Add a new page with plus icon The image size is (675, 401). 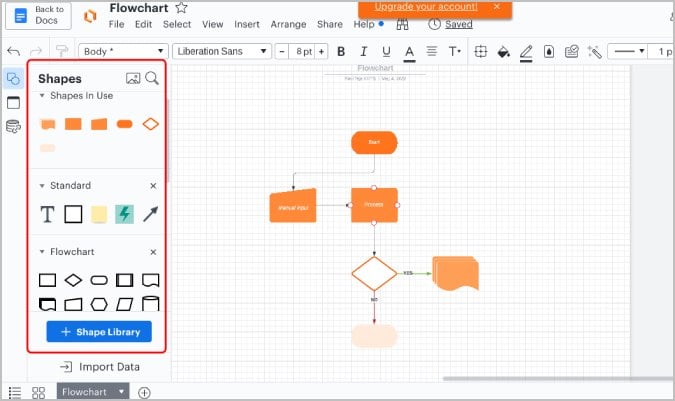[x=144, y=392]
